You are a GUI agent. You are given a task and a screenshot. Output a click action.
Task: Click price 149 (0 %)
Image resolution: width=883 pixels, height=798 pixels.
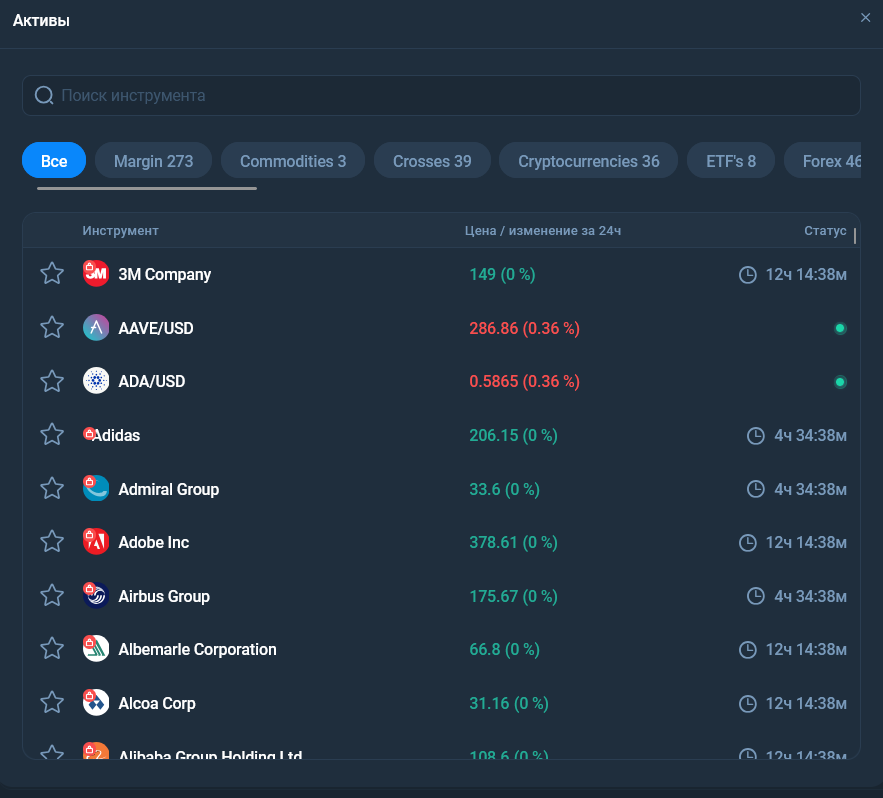click(x=502, y=274)
